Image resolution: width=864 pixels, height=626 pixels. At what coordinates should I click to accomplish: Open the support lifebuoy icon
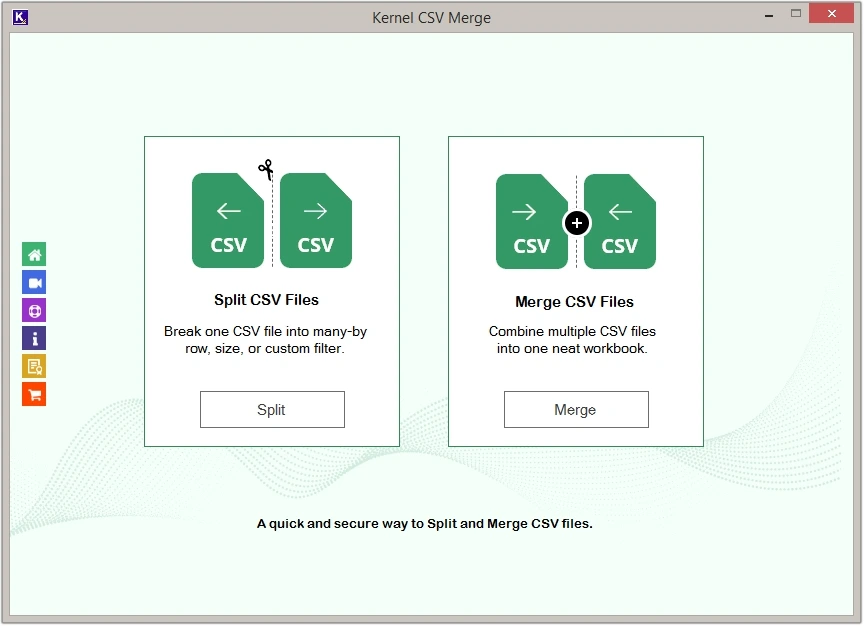tap(34, 311)
